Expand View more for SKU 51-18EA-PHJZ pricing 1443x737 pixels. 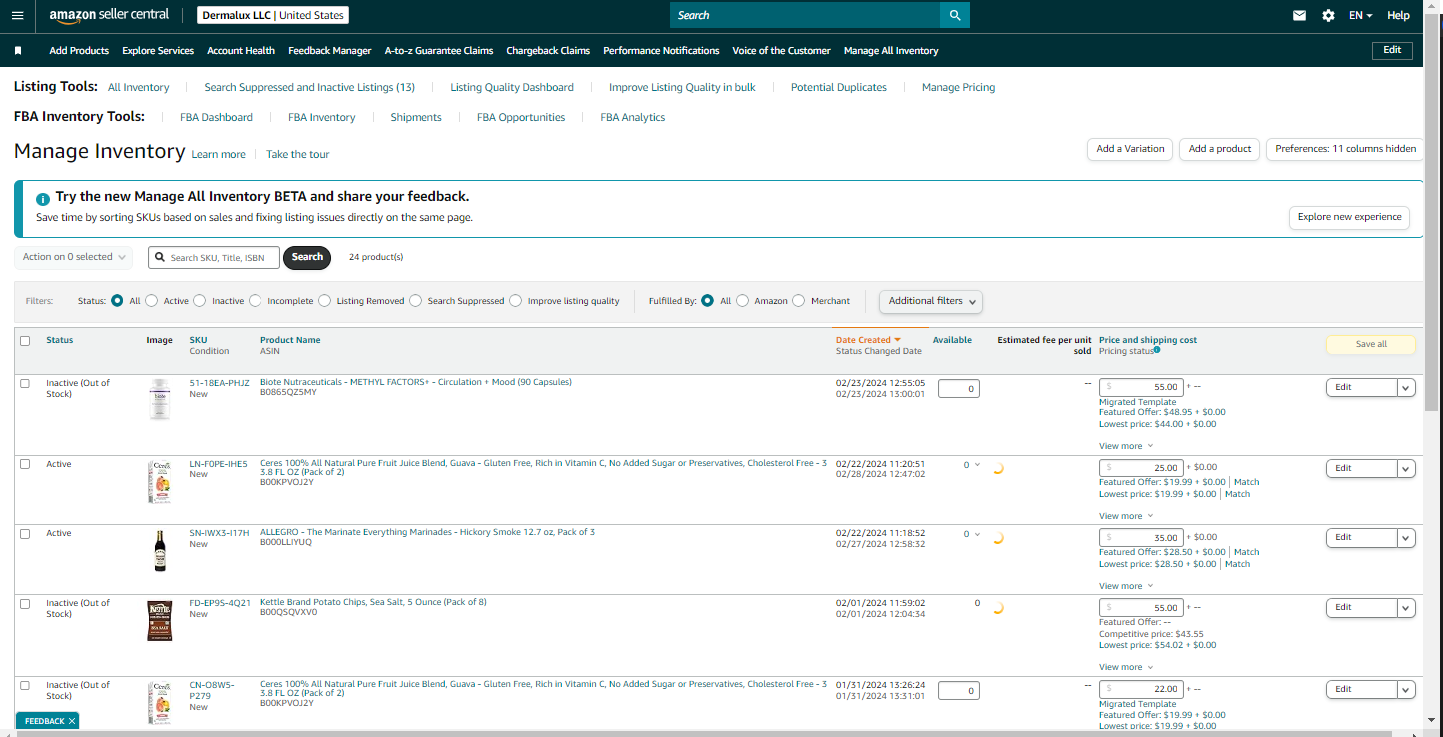[1126, 446]
